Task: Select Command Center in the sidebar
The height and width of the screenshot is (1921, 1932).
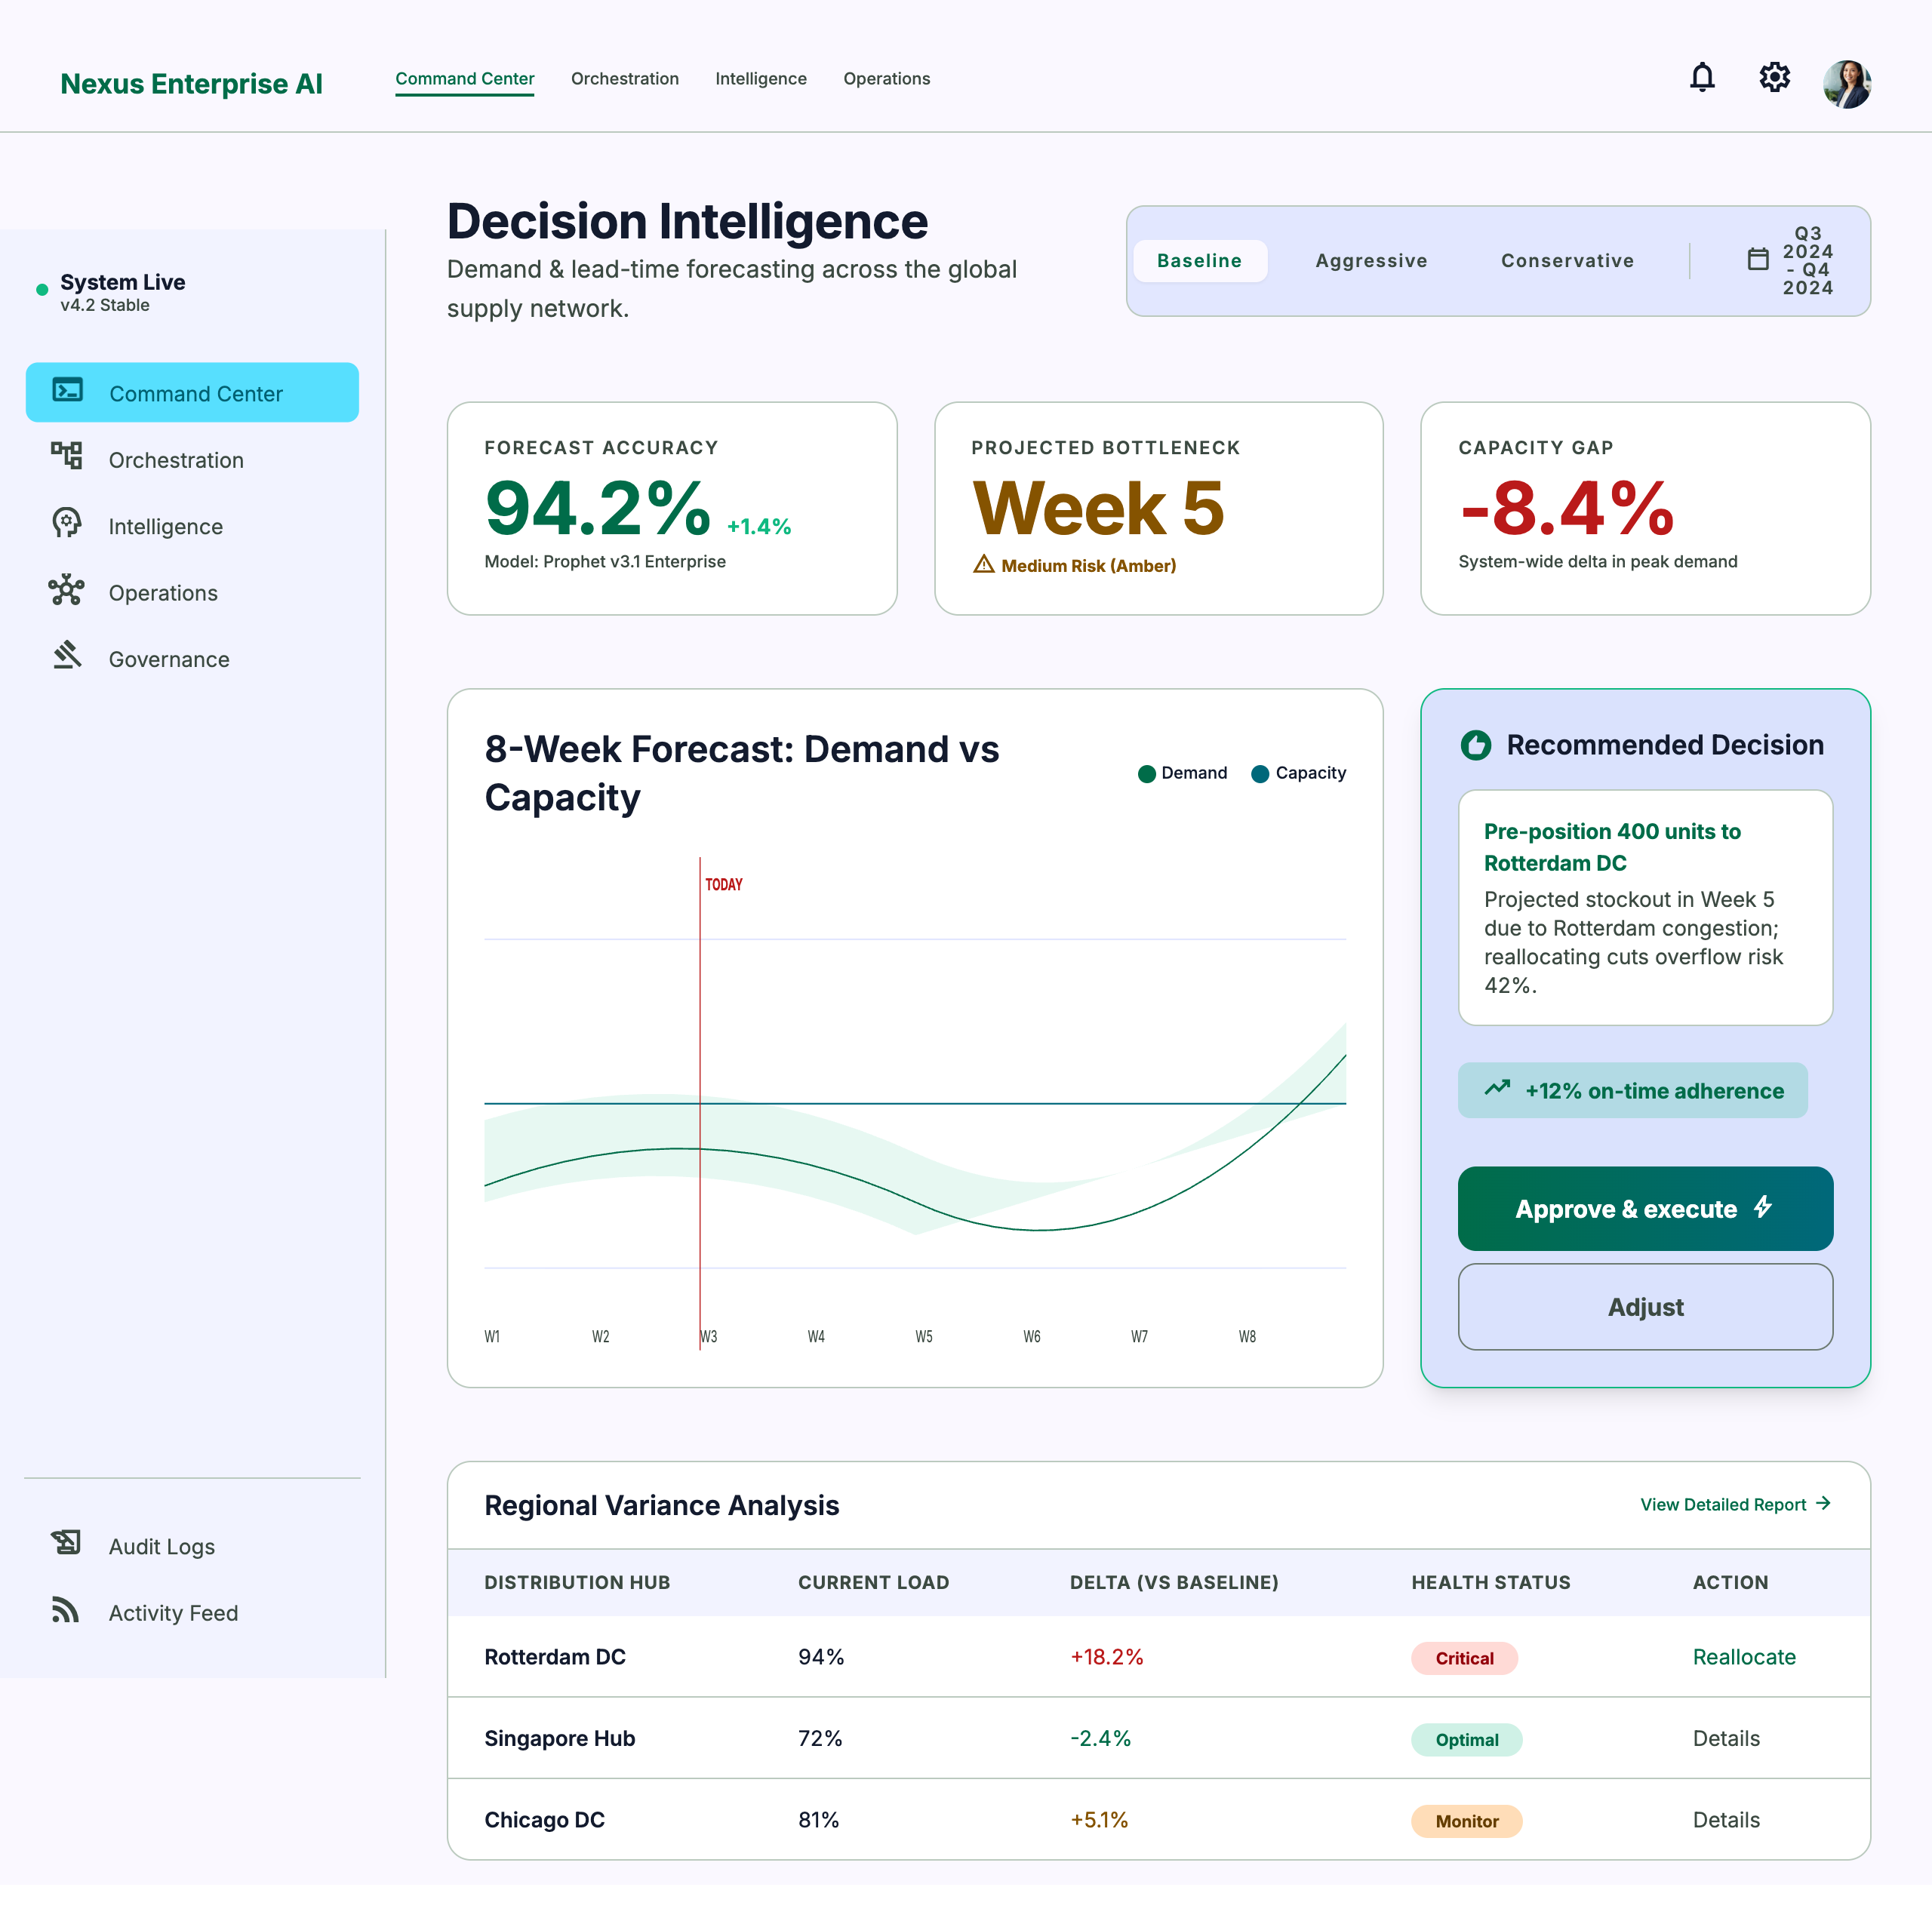Action: pyautogui.click(x=192, y=392)
